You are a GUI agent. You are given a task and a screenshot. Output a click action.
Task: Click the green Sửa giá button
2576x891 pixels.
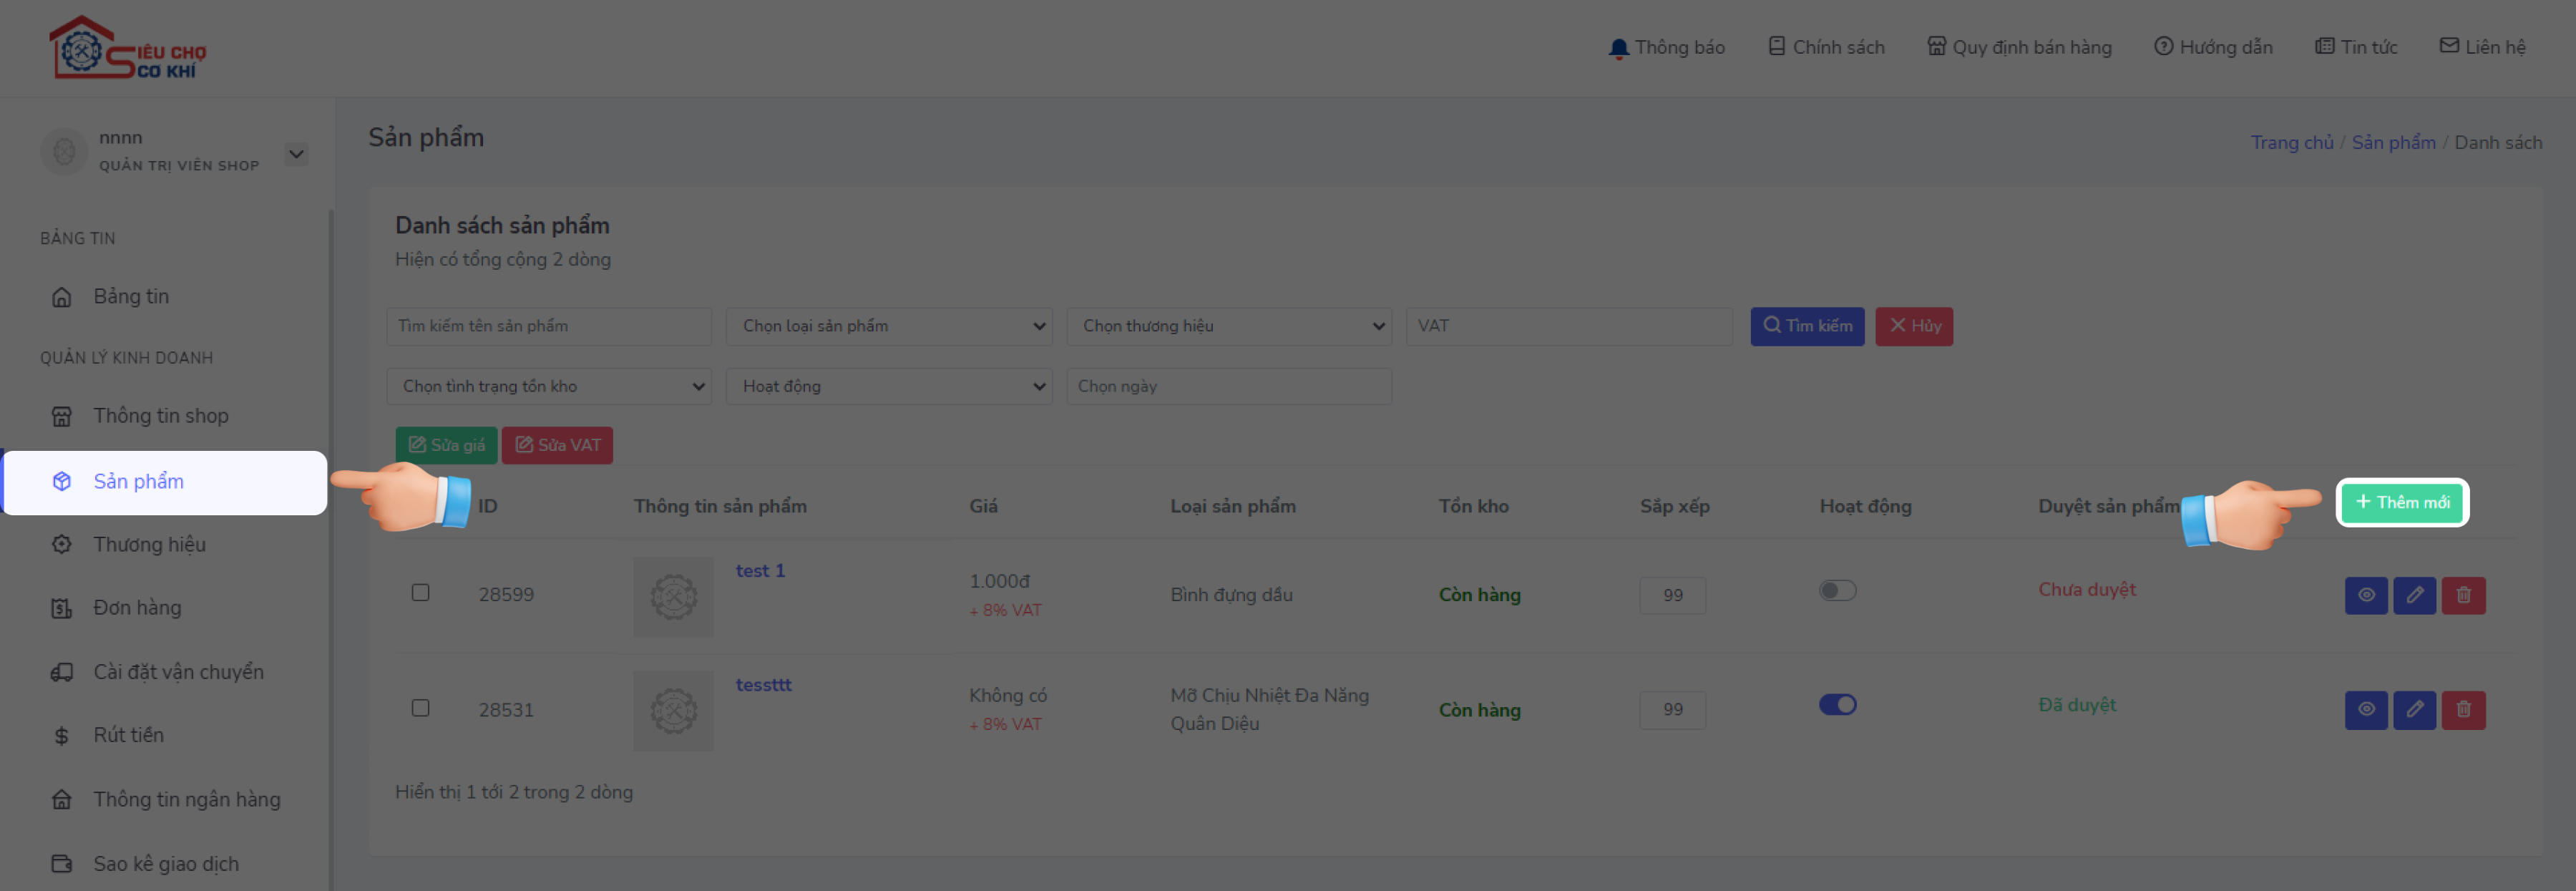click(446, 445)
